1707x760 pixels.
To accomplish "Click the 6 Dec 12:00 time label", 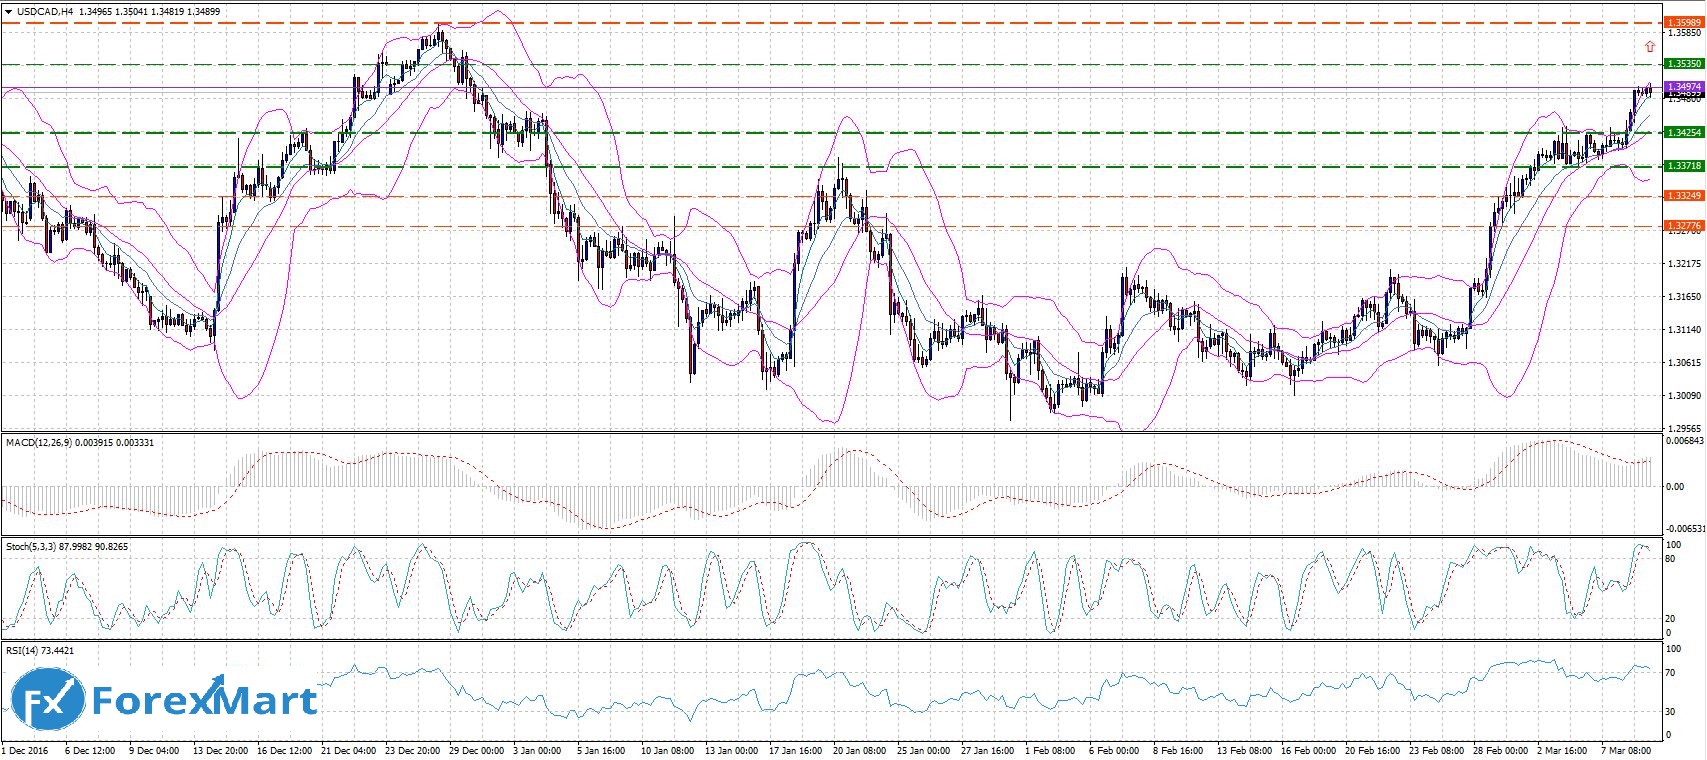I will coord(90,750).
